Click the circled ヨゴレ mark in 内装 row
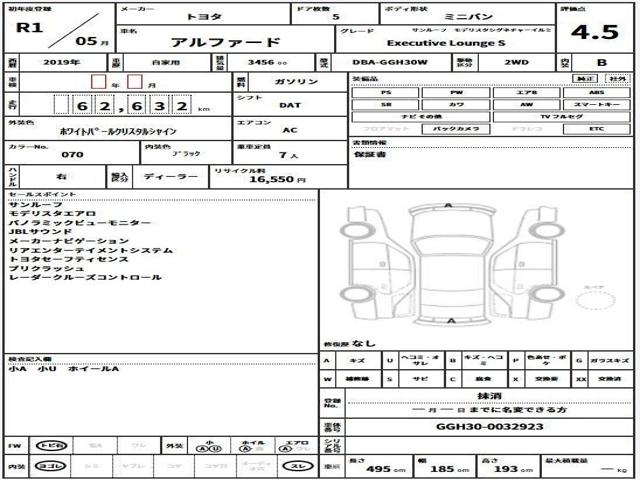The height and width of the screenshot is (480, 640). click(51, 466)
